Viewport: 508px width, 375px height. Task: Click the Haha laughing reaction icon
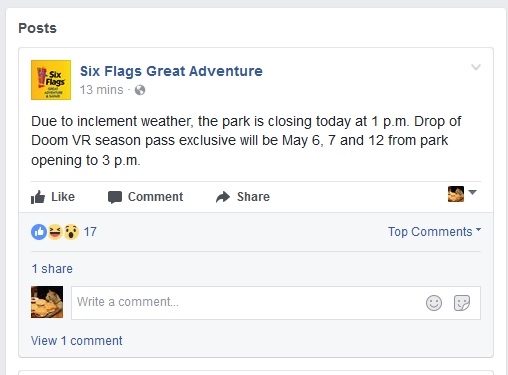pos(55,232)
